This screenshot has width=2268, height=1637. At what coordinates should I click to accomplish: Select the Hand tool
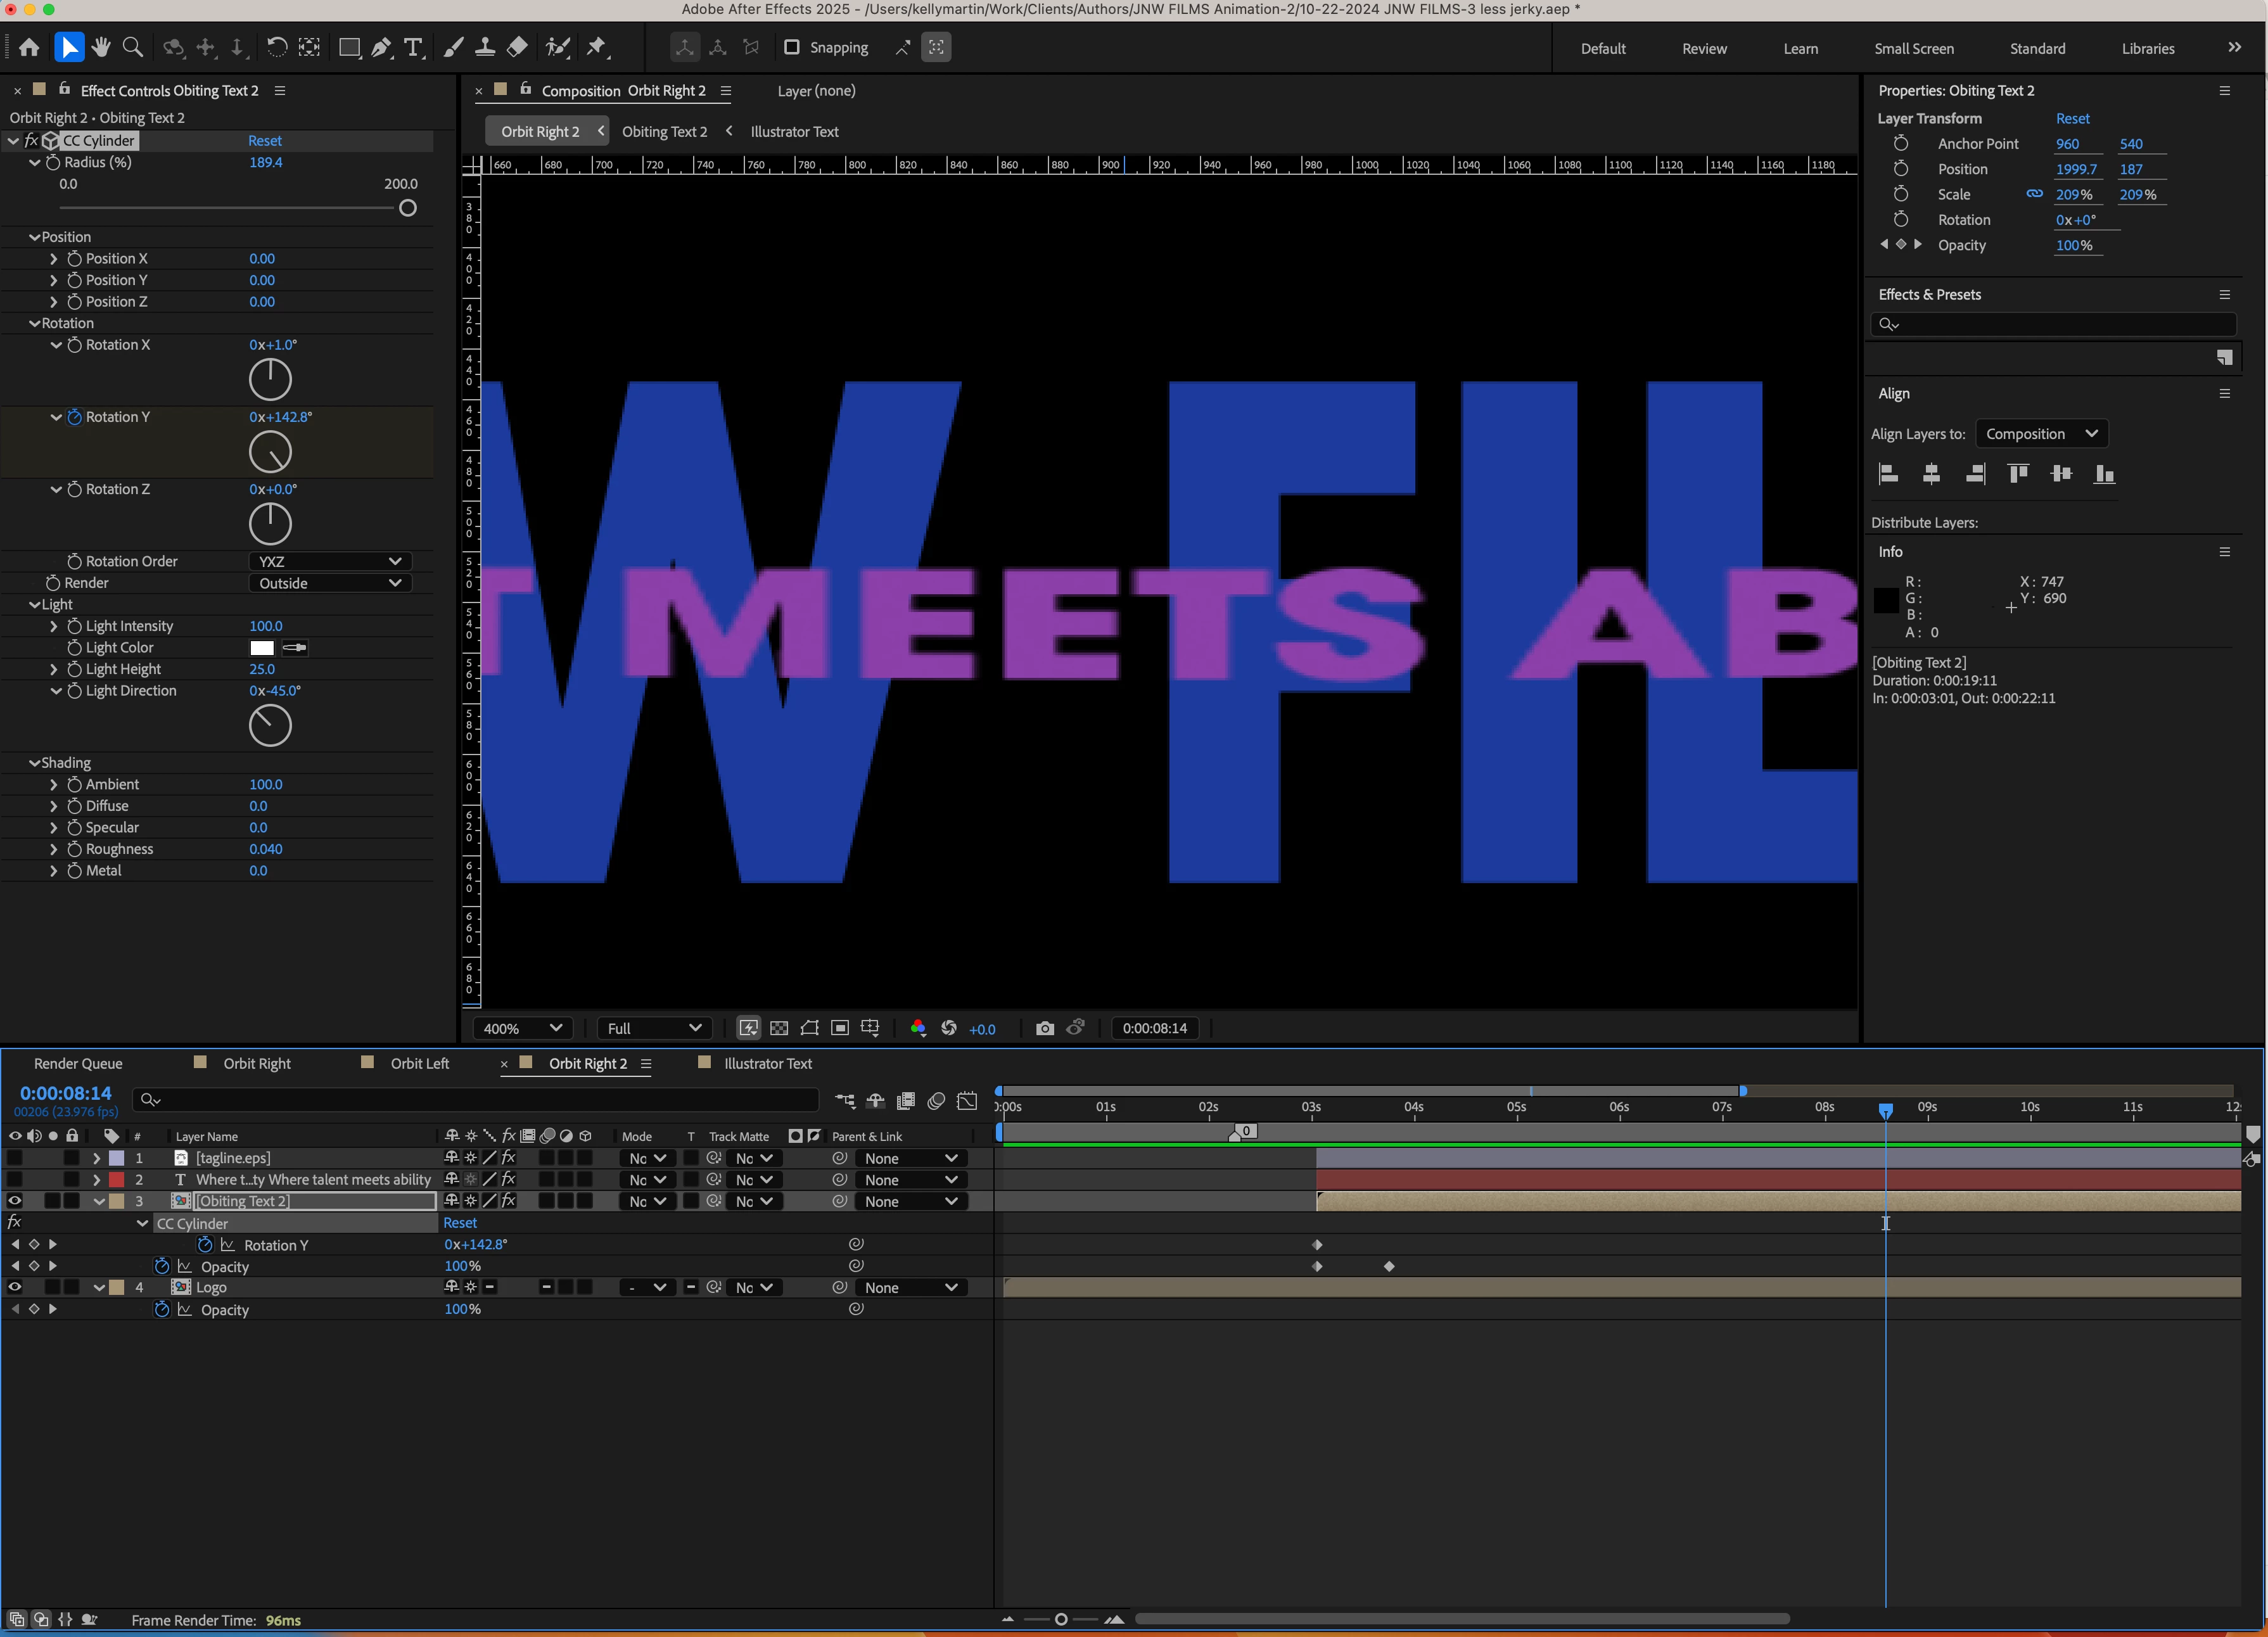[x=100, y=47]
